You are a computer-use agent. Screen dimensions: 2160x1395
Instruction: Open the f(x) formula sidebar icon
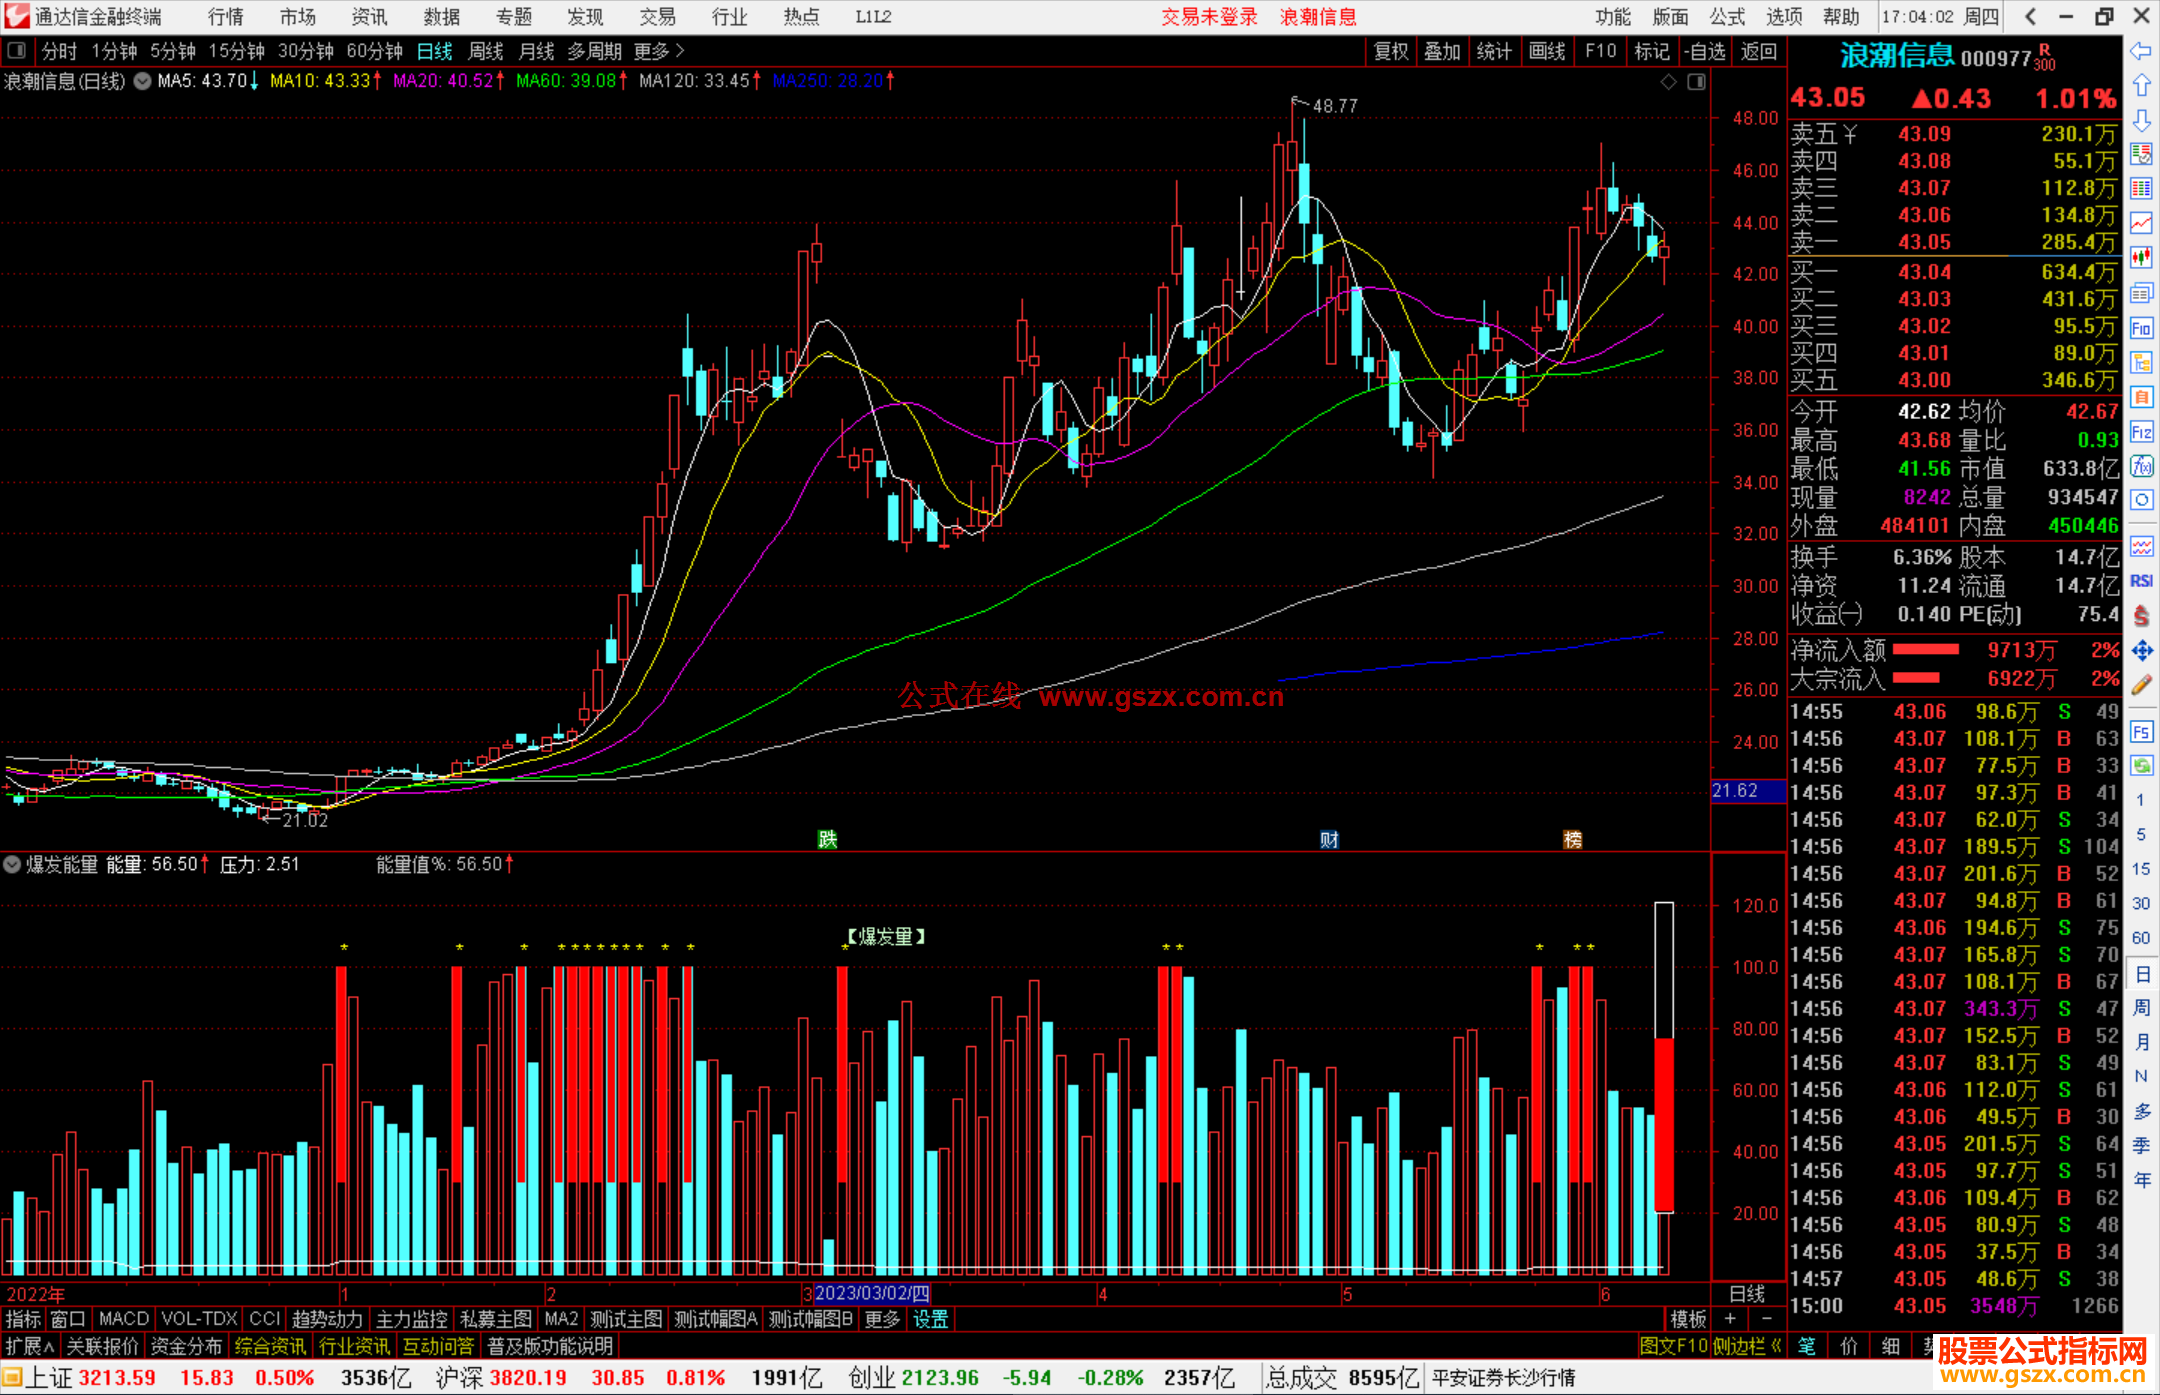pos(2141,466)
